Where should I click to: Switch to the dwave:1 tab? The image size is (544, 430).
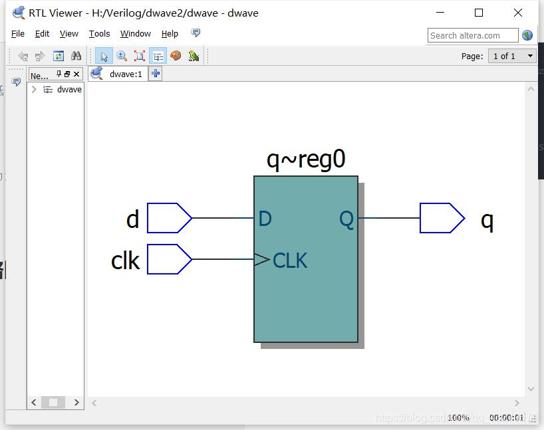pyautogui.click(x=118, y=74)
